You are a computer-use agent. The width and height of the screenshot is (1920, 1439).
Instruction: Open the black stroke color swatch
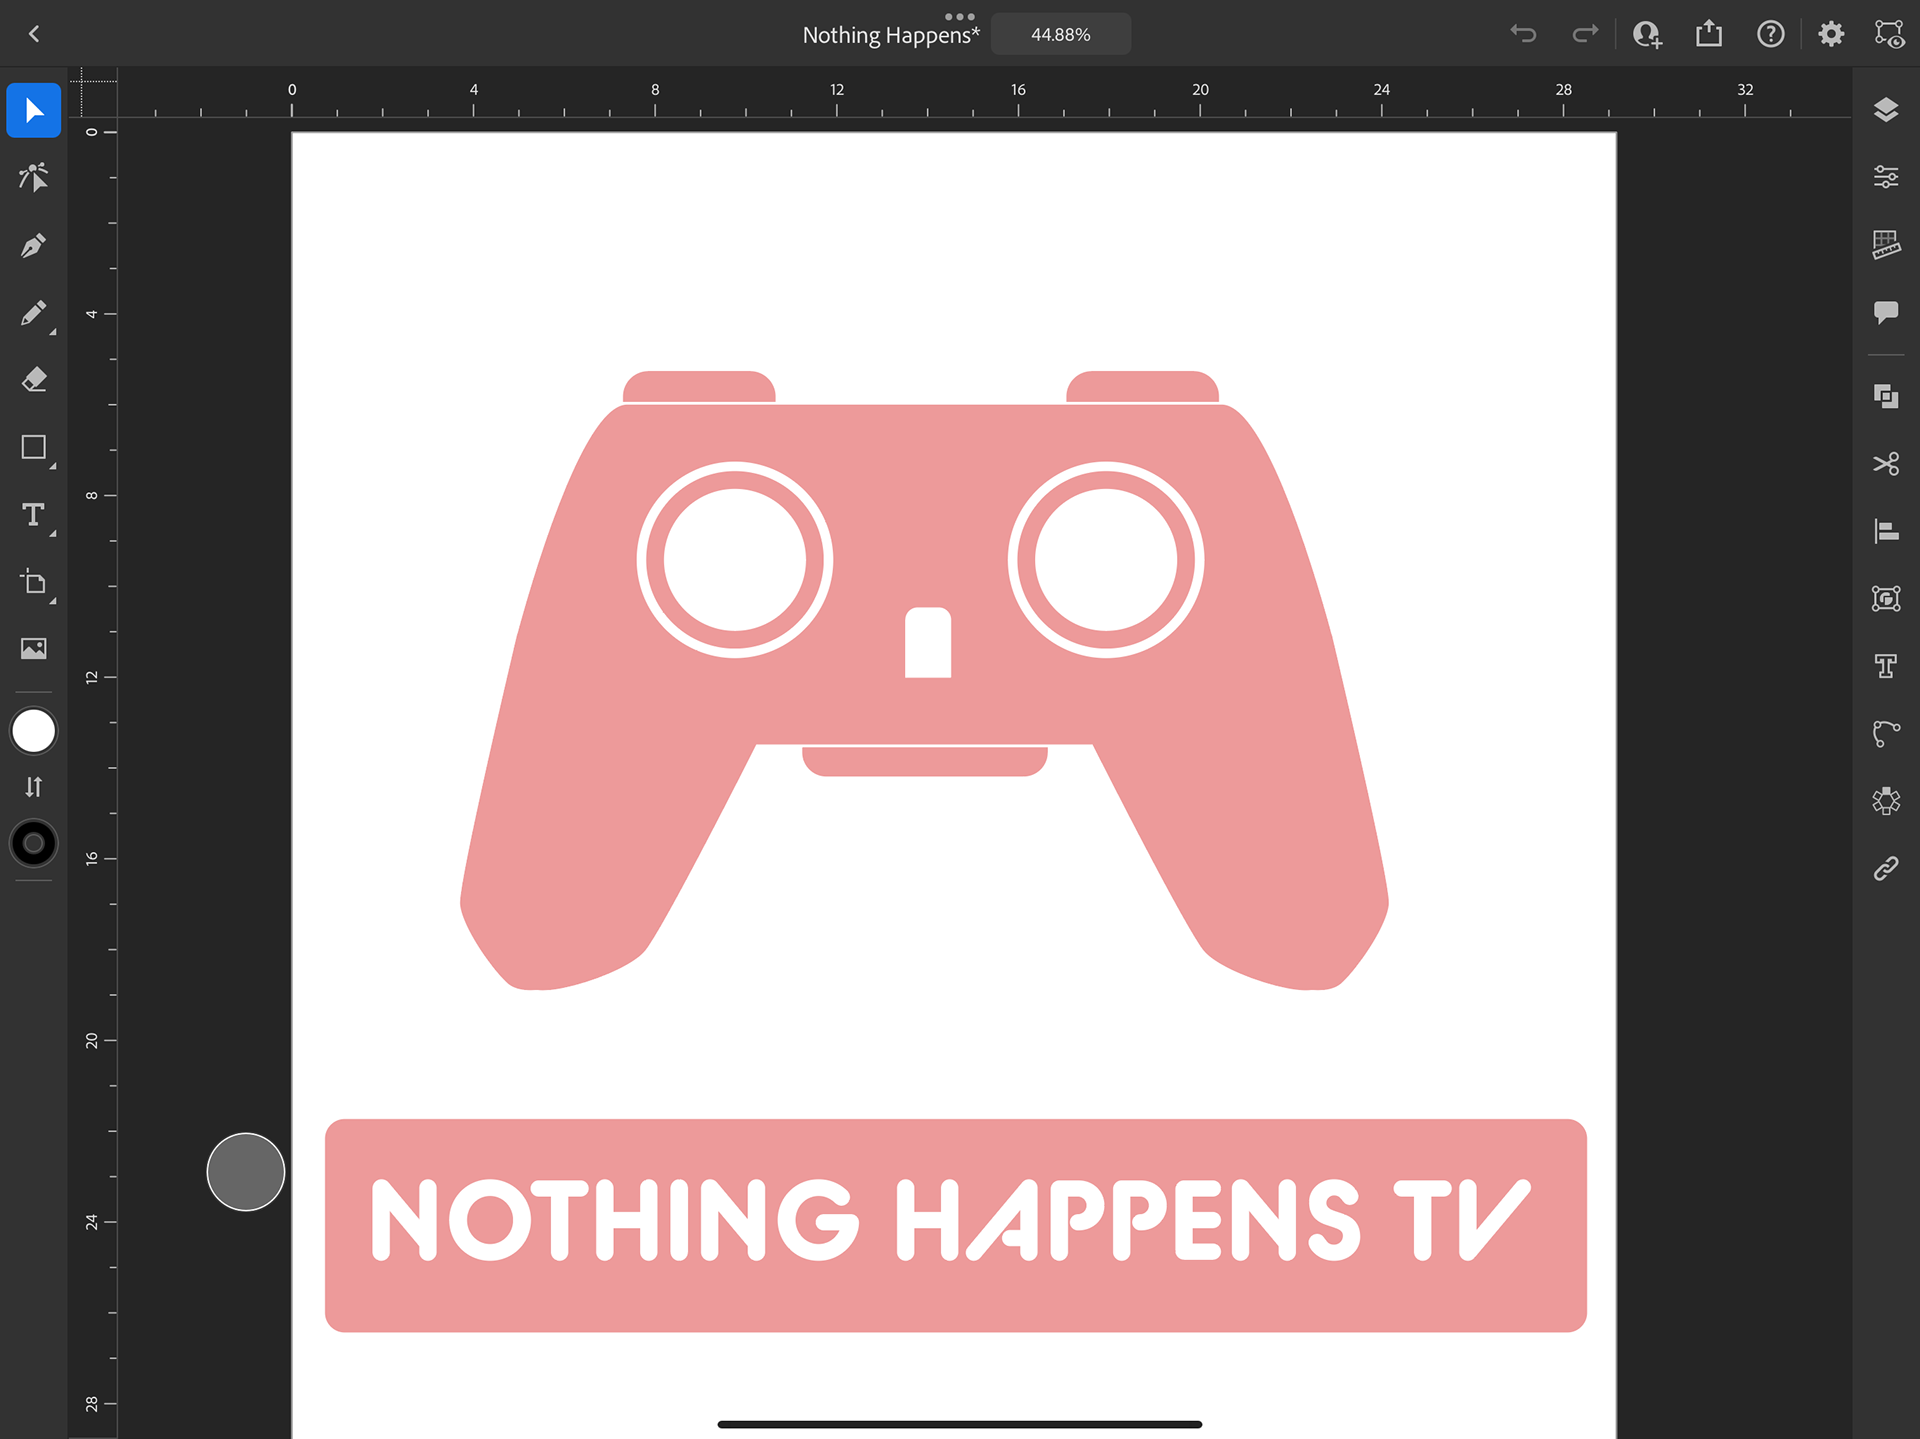click(x=34, y=844)
